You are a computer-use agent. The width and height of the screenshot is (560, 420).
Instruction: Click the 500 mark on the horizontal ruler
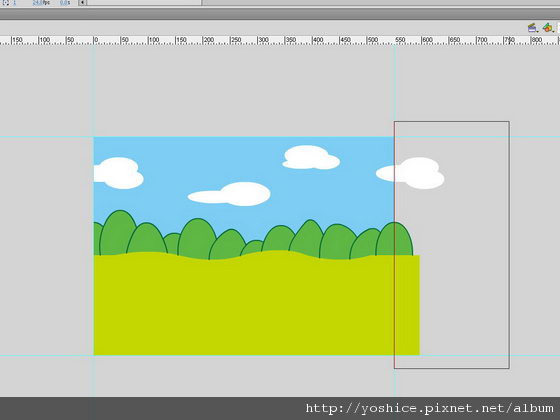tap(372, 40)
